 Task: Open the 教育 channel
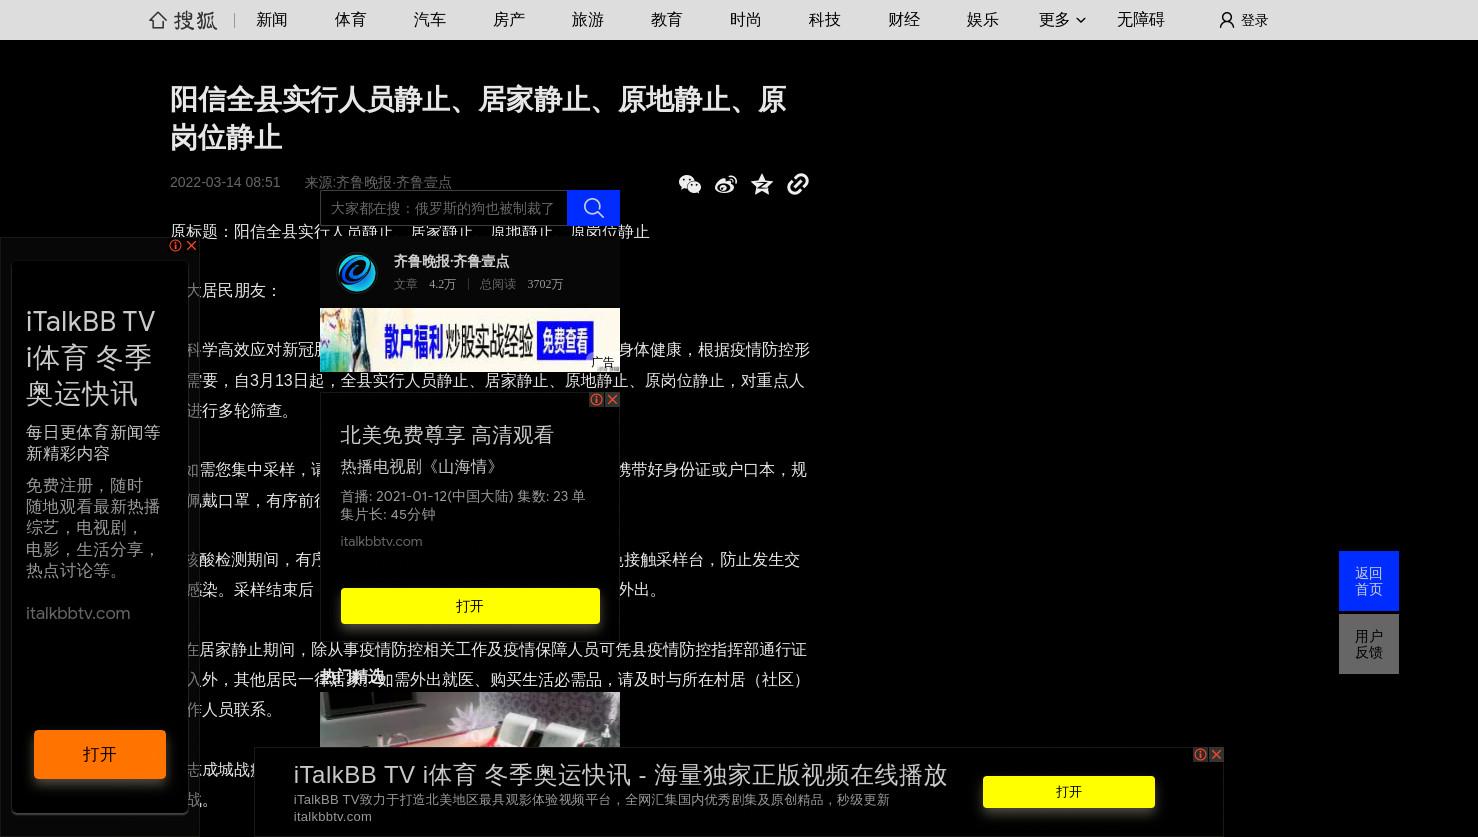667,20
